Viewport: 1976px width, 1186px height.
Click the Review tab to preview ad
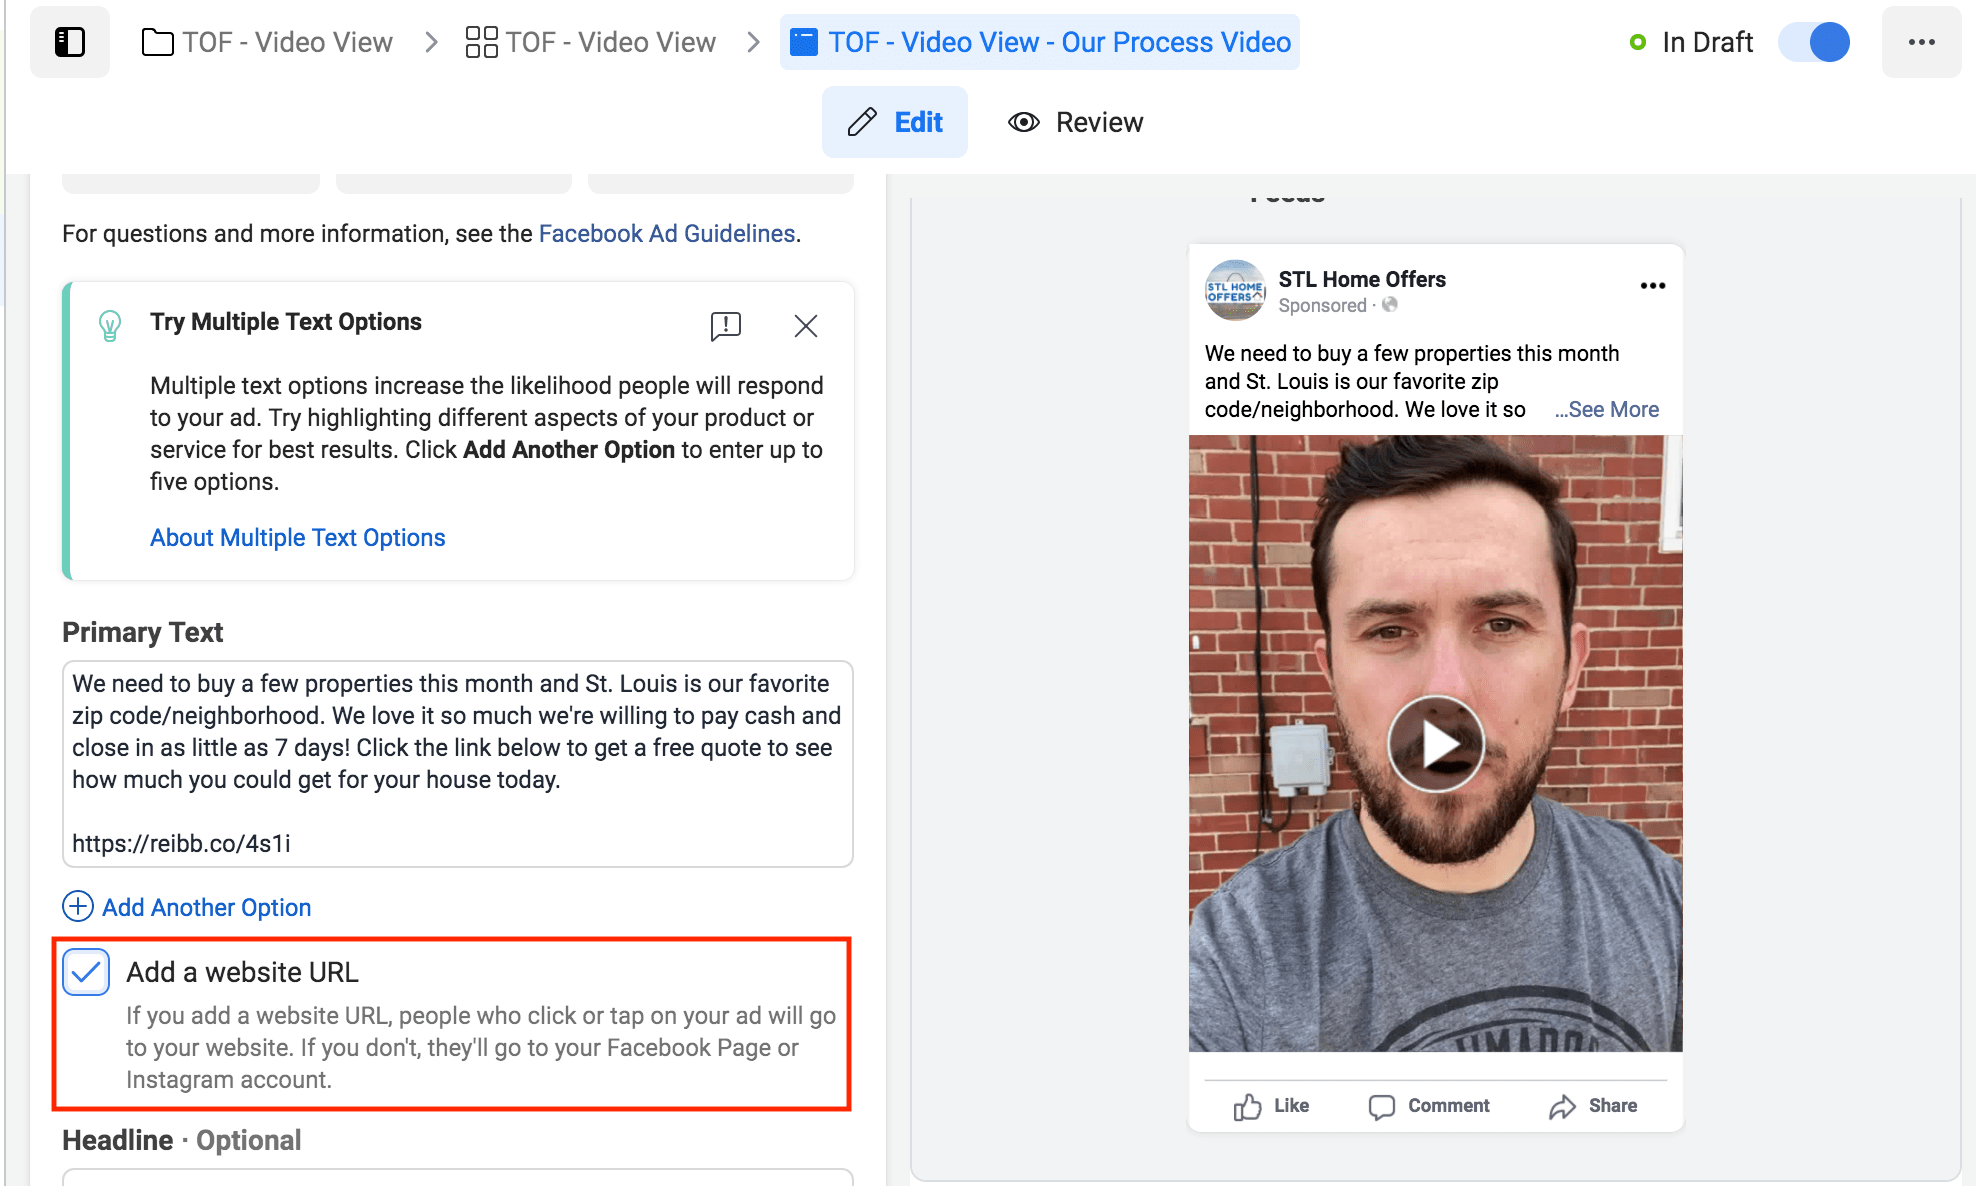pos(1076,120)
